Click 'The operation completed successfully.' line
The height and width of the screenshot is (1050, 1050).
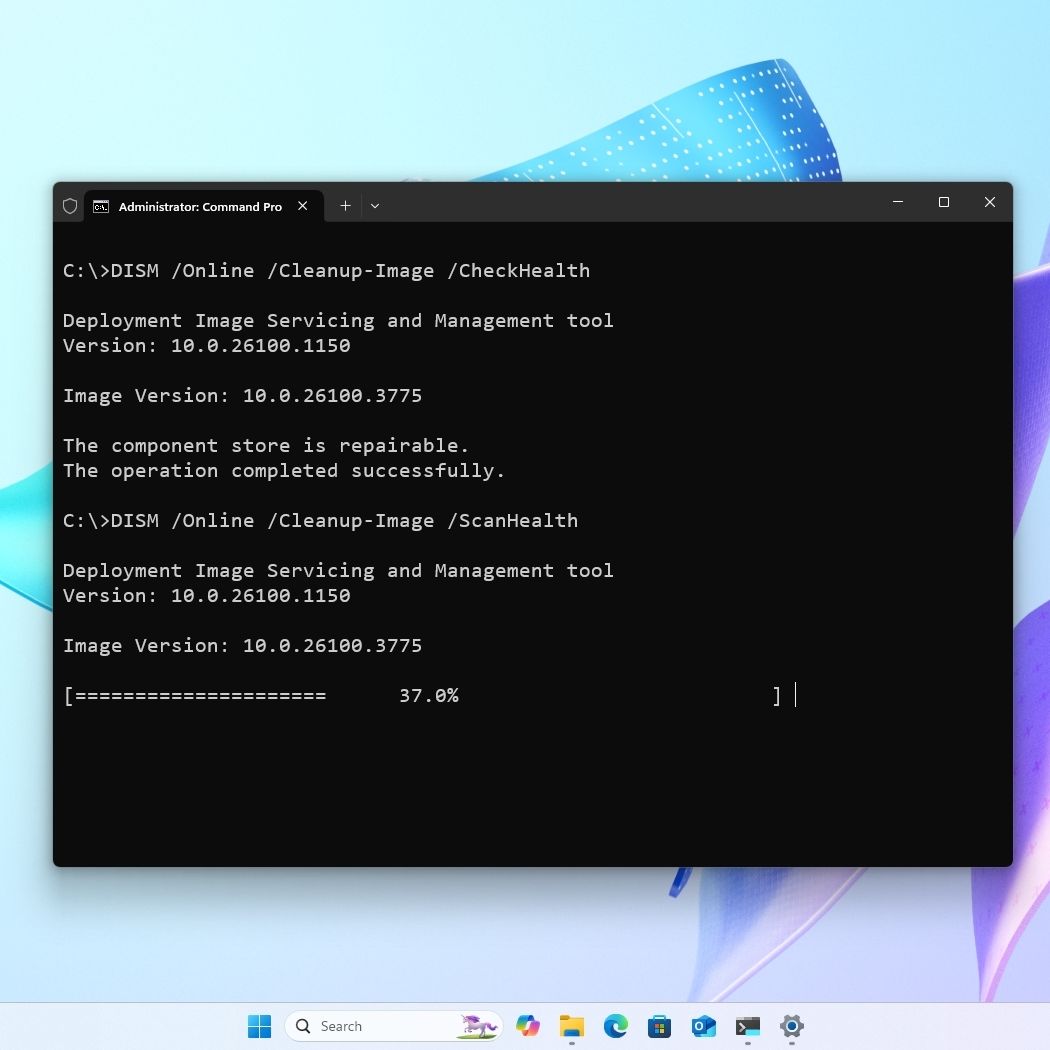[284, 471]
